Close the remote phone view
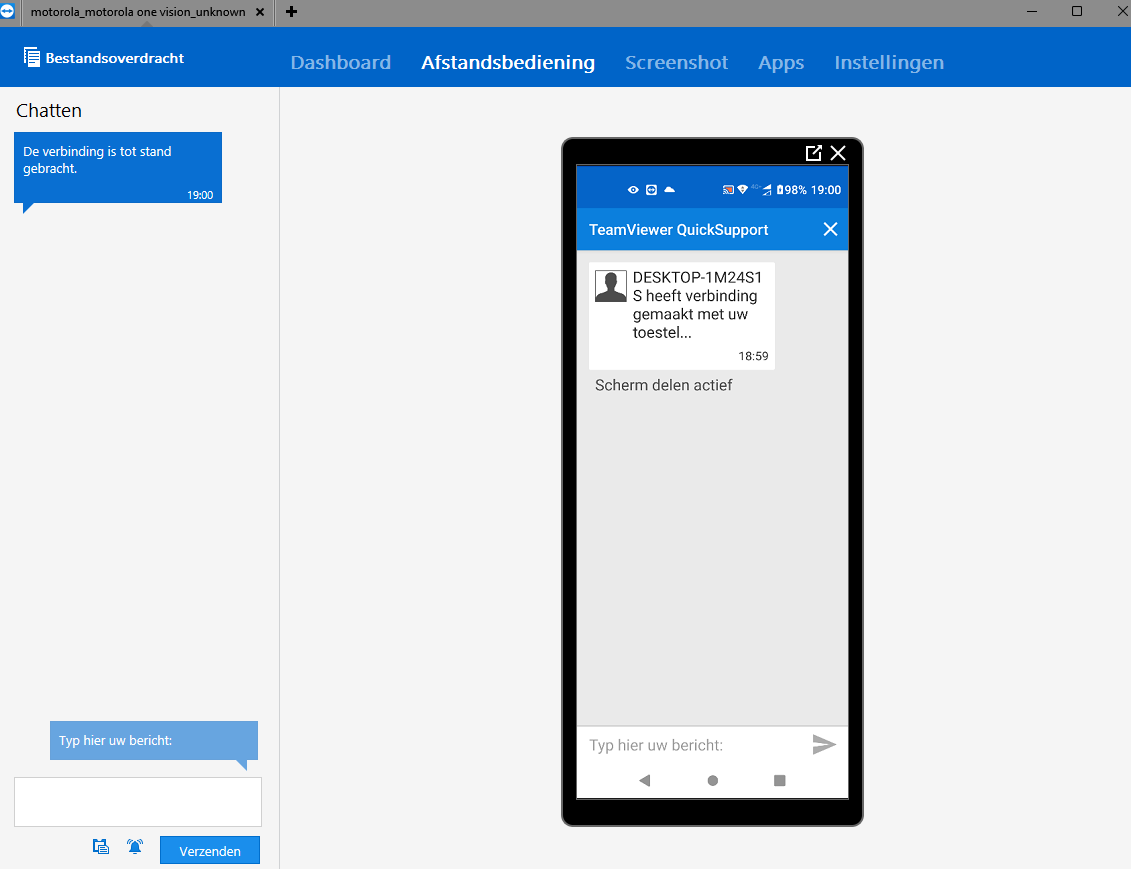Viewport: 1131px width, 869px height. [837, 153]
